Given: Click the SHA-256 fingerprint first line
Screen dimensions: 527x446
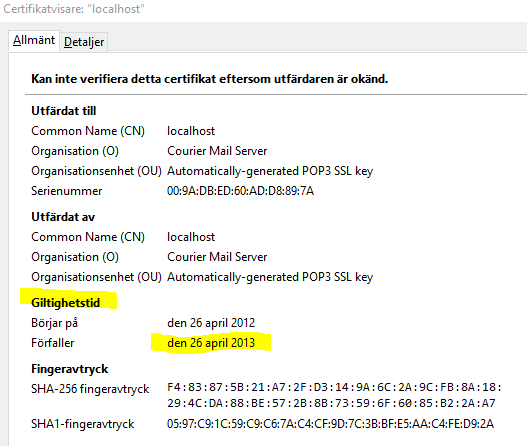Looking at the screenshot, I should (334, 387).
